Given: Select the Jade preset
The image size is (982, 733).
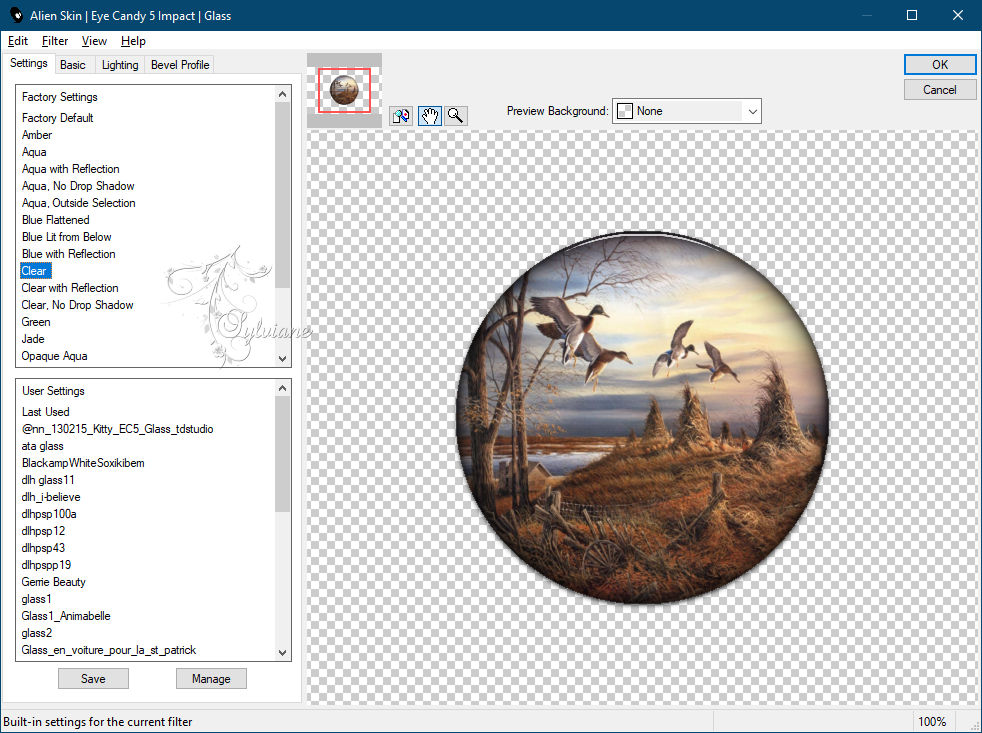Looking at the screenshot, I should click(33, 339).
